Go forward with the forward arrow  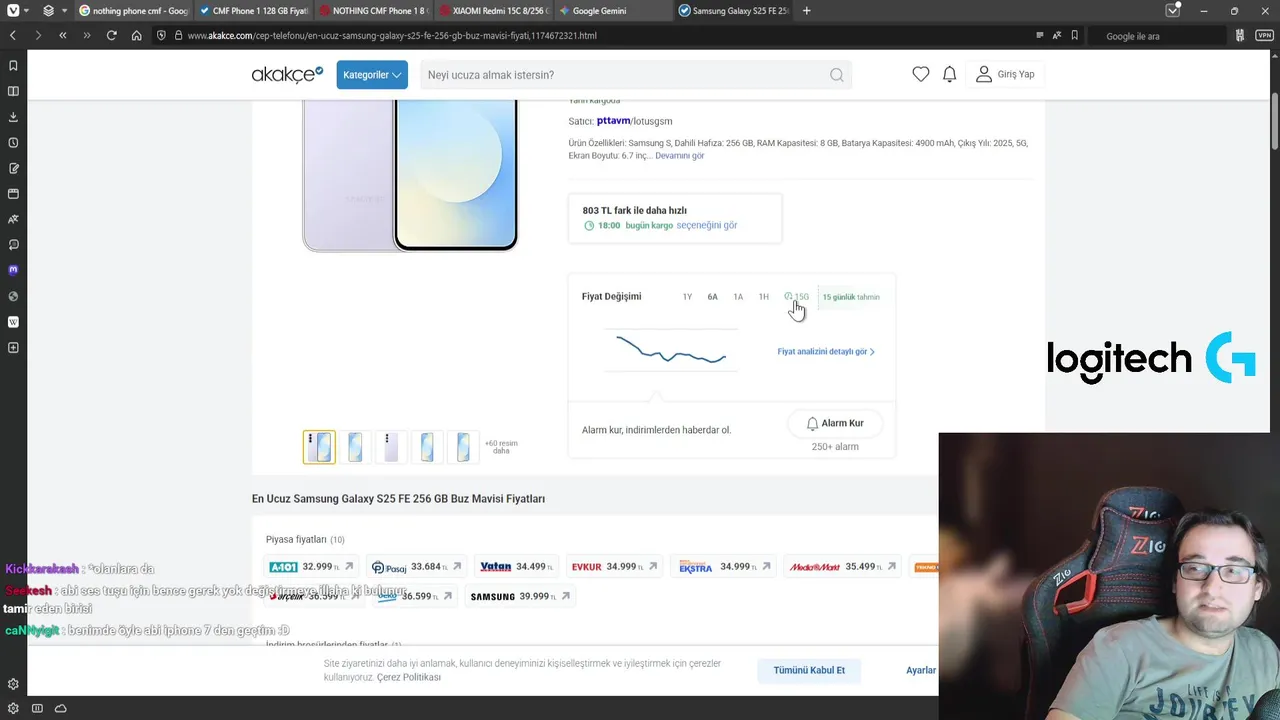coord(37,35)
